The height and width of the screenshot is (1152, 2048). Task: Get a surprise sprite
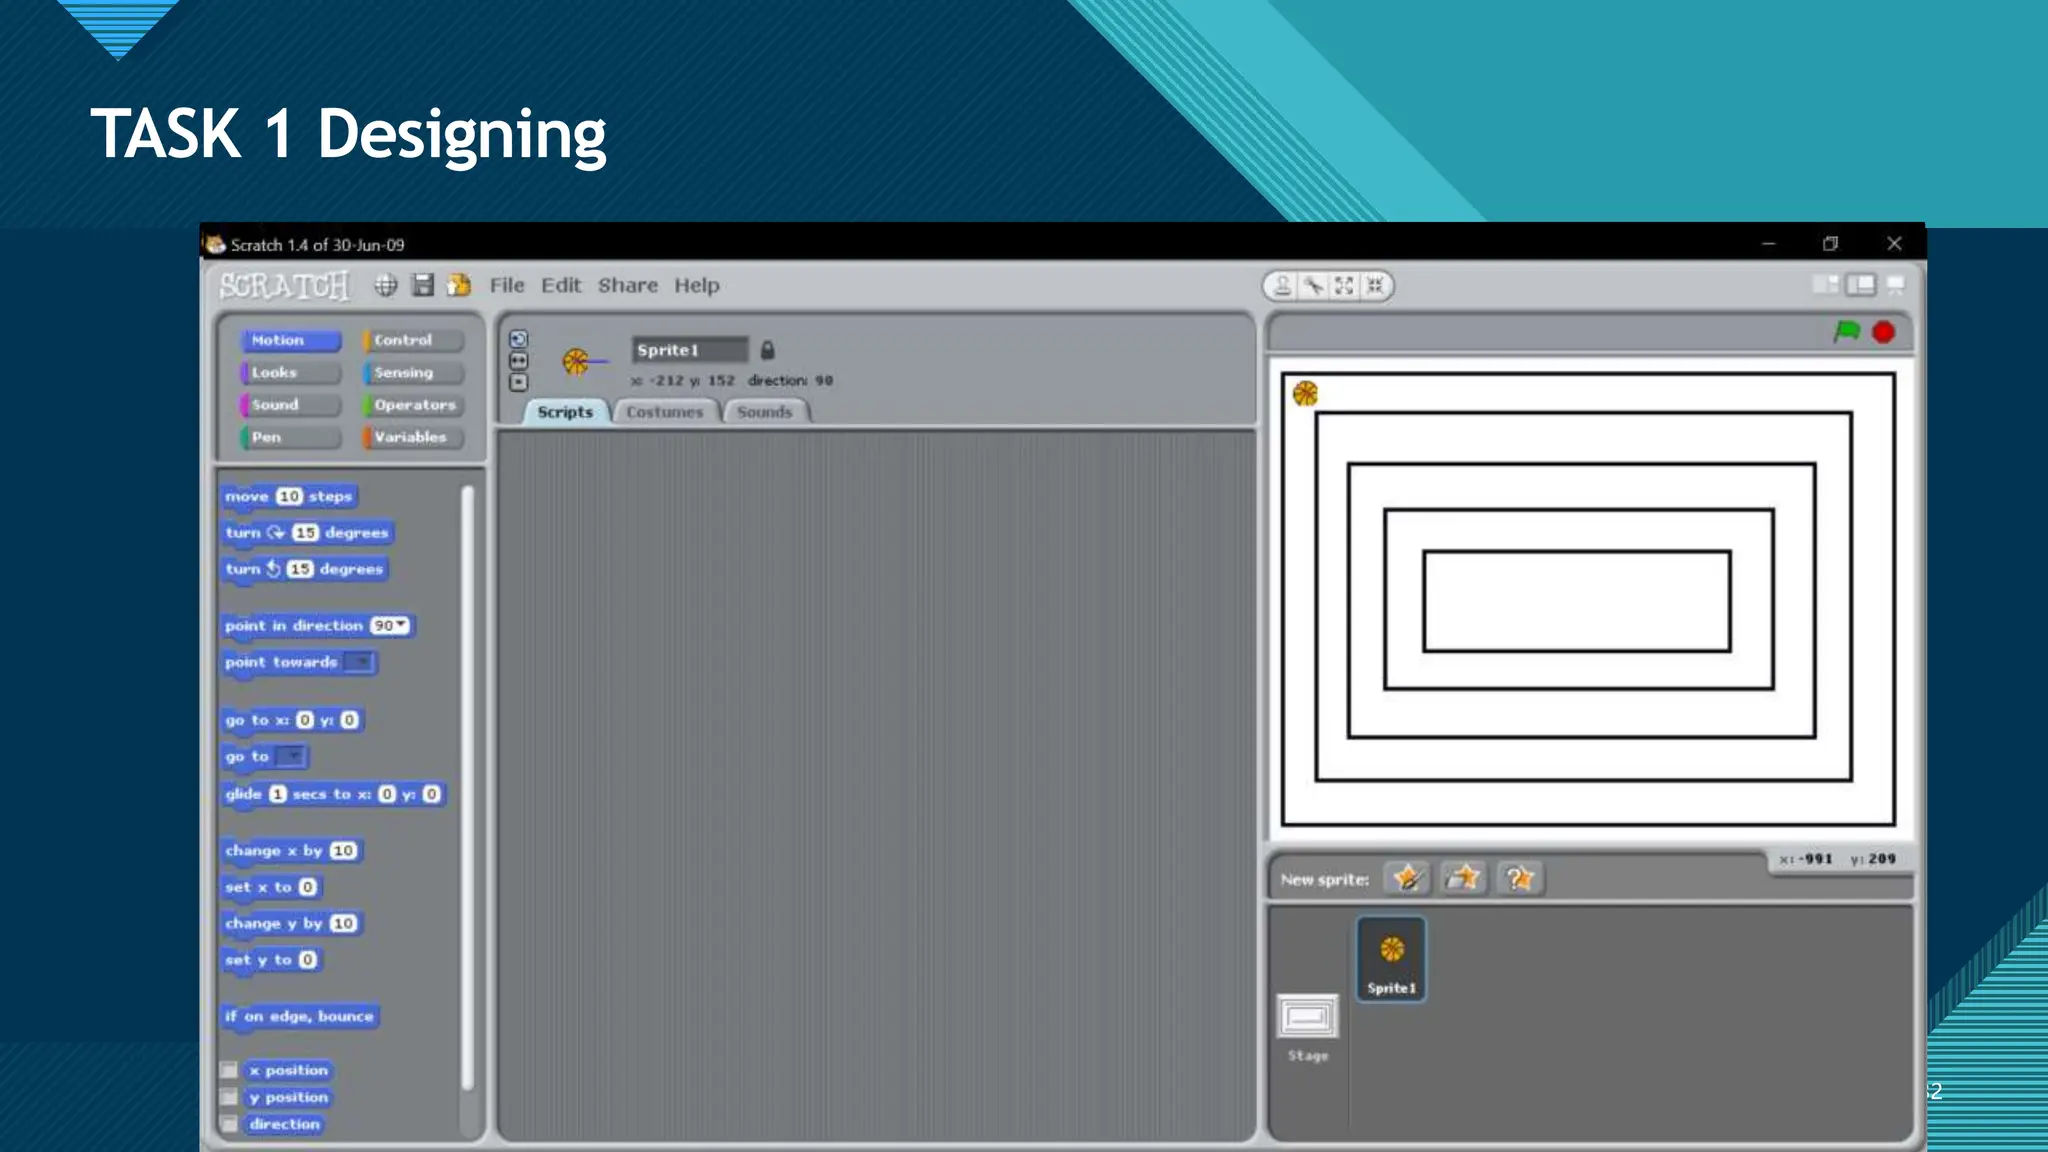1520,878
